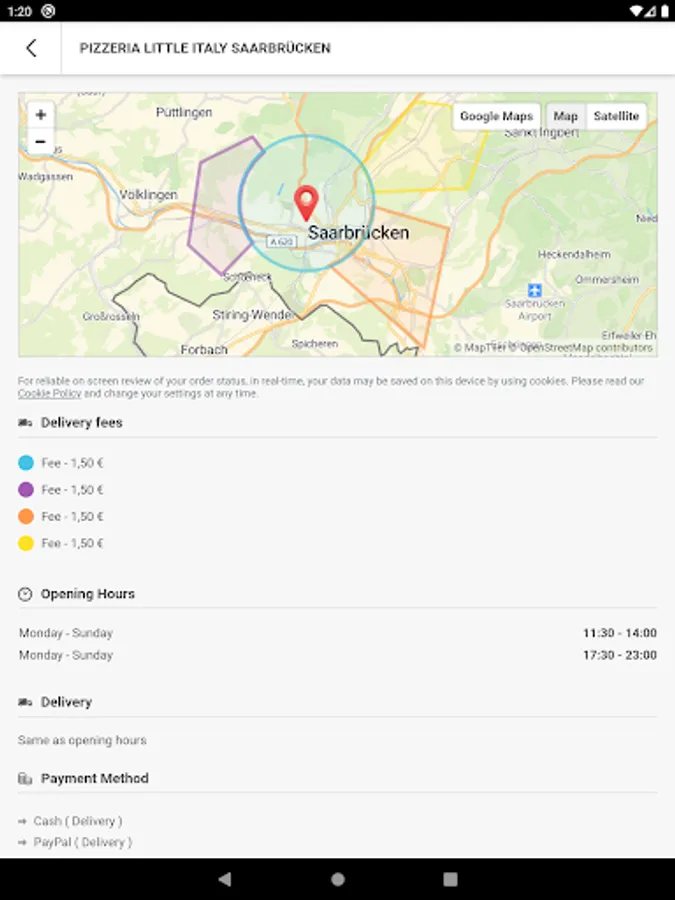Click the Völklingen label on the map
The image size is (675, 900).
click(x=149, y=195)
